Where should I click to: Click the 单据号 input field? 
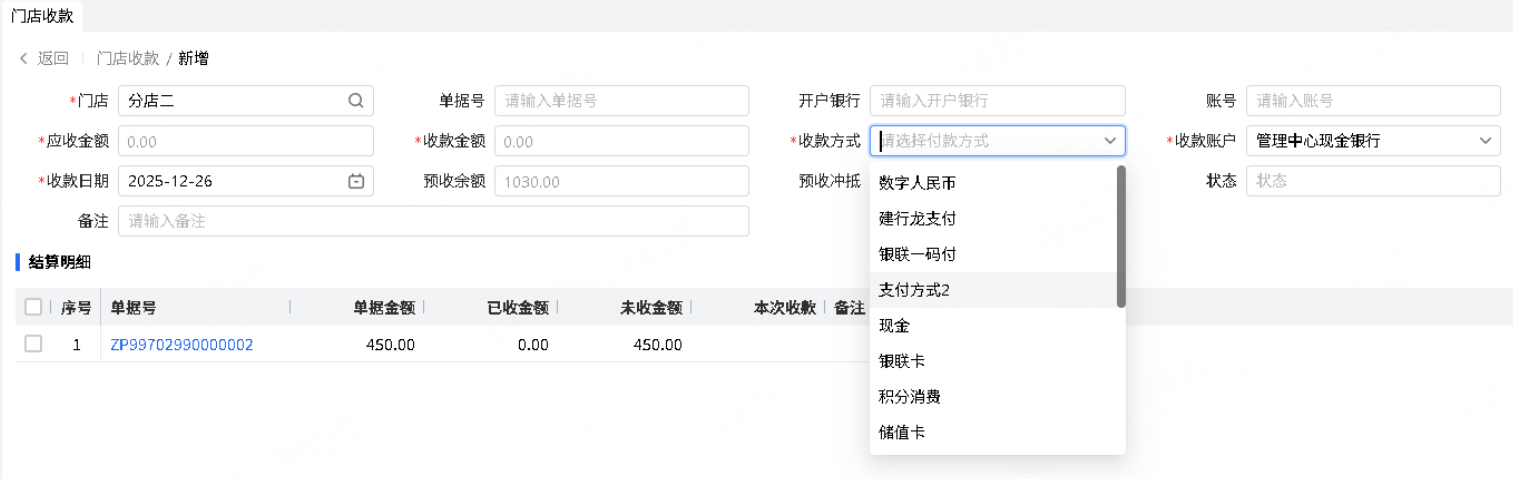pyautogui.click(x=621, y=101)
